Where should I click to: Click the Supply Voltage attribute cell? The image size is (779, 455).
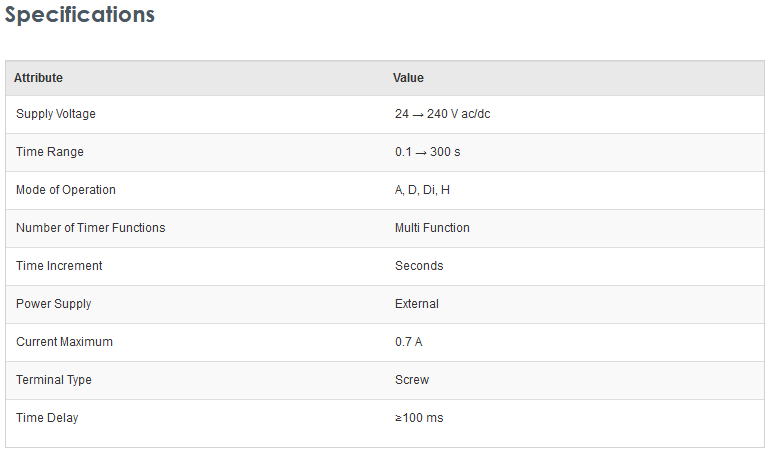(56, 114)
